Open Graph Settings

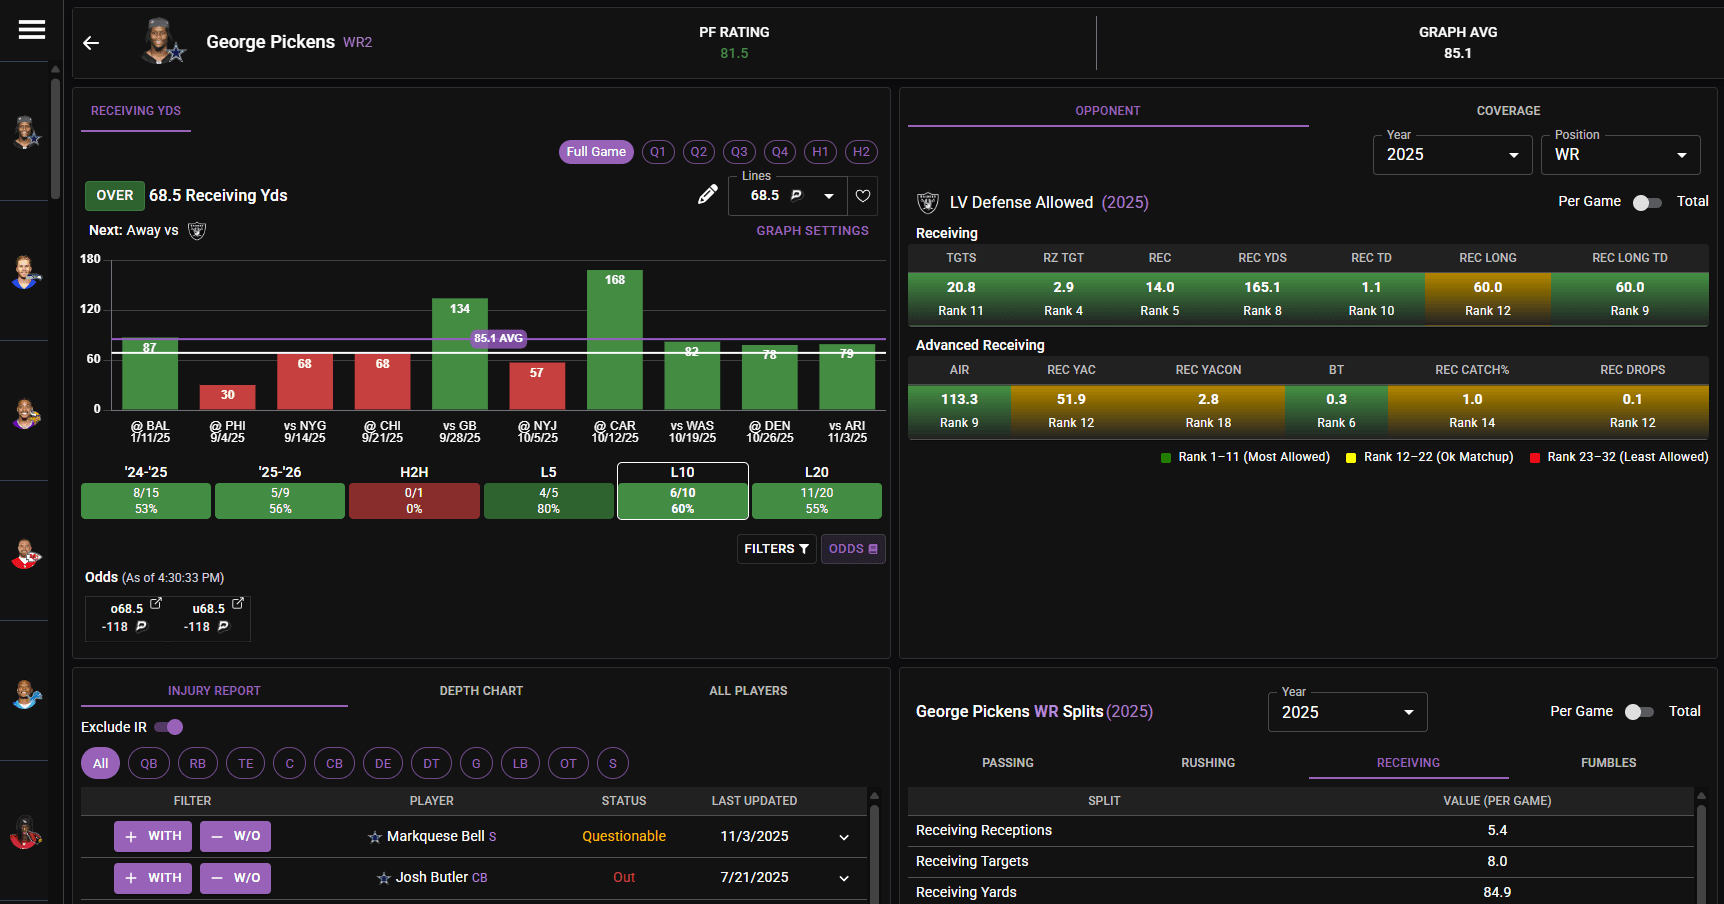tap(811, 230)
